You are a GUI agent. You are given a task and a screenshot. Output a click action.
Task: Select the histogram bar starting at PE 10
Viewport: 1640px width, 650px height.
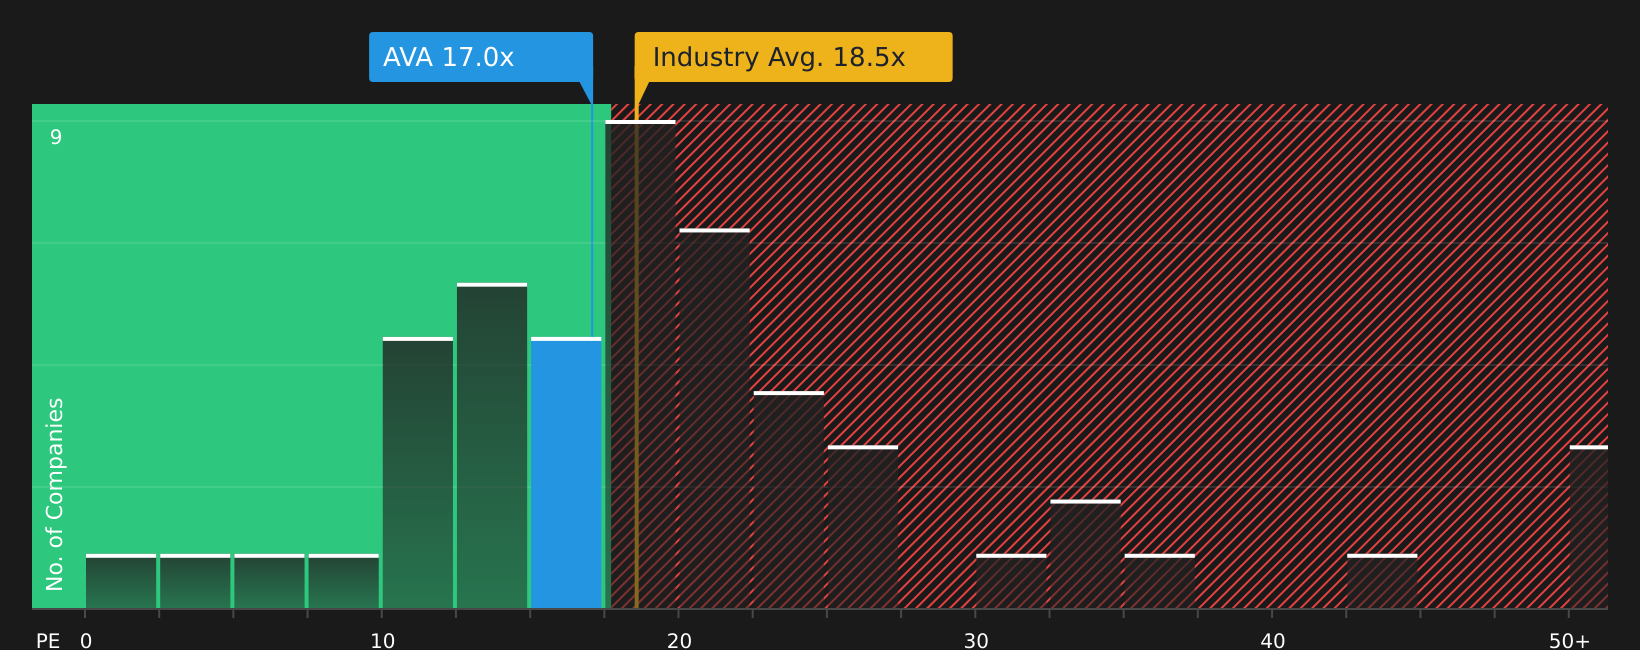pos(418,473)
